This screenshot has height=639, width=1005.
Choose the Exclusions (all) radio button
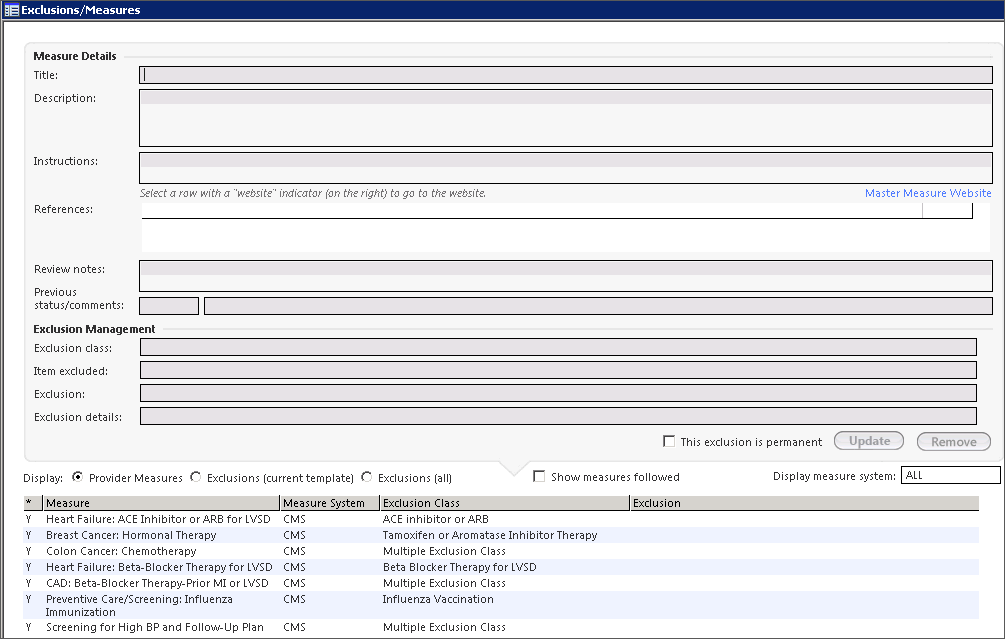(x=367, y=478)
